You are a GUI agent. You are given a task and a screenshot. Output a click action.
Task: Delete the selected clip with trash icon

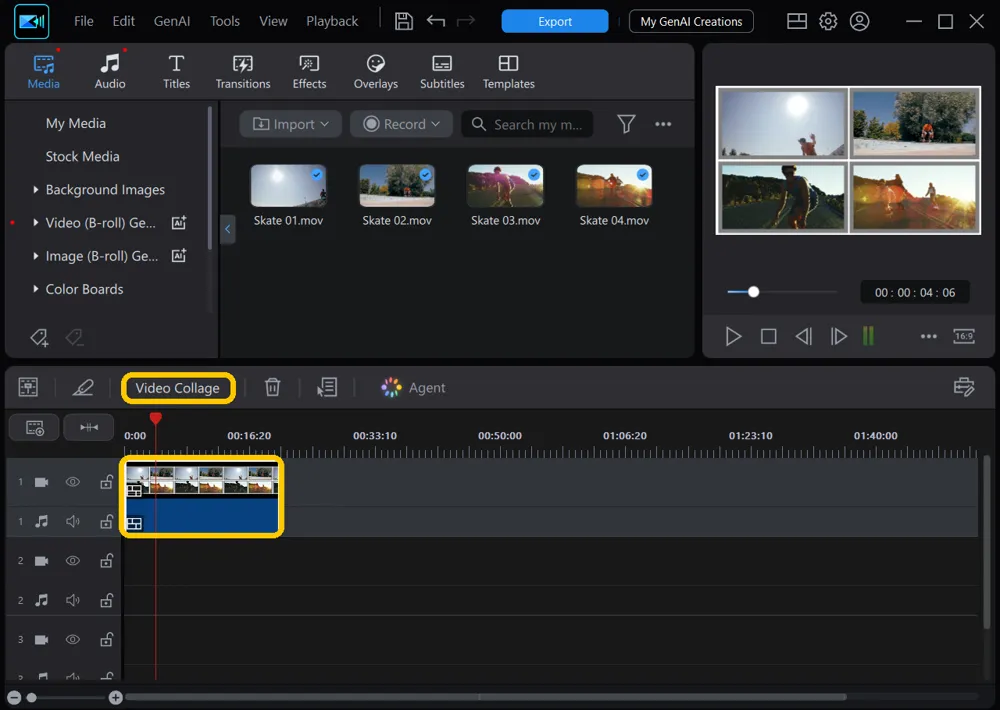(272, 387)
